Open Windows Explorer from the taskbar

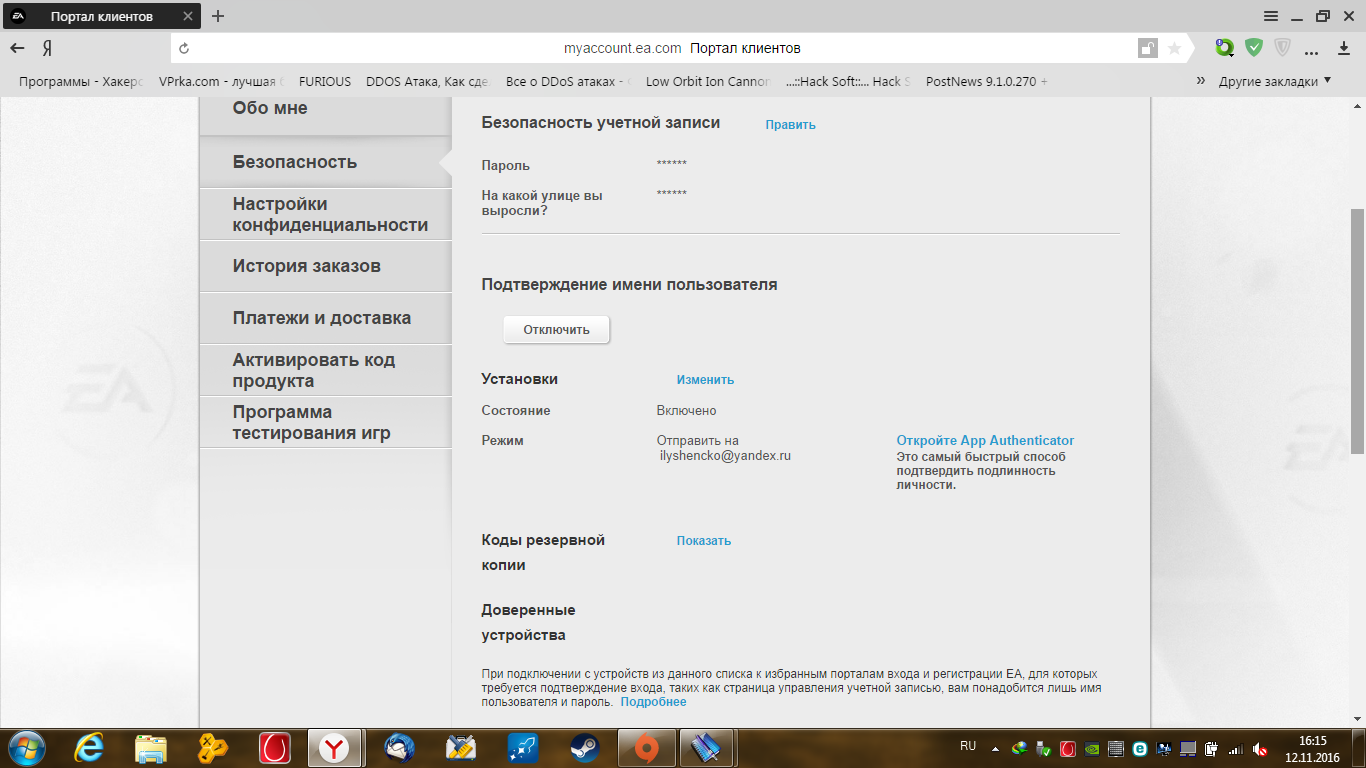(x=151, y=748)
